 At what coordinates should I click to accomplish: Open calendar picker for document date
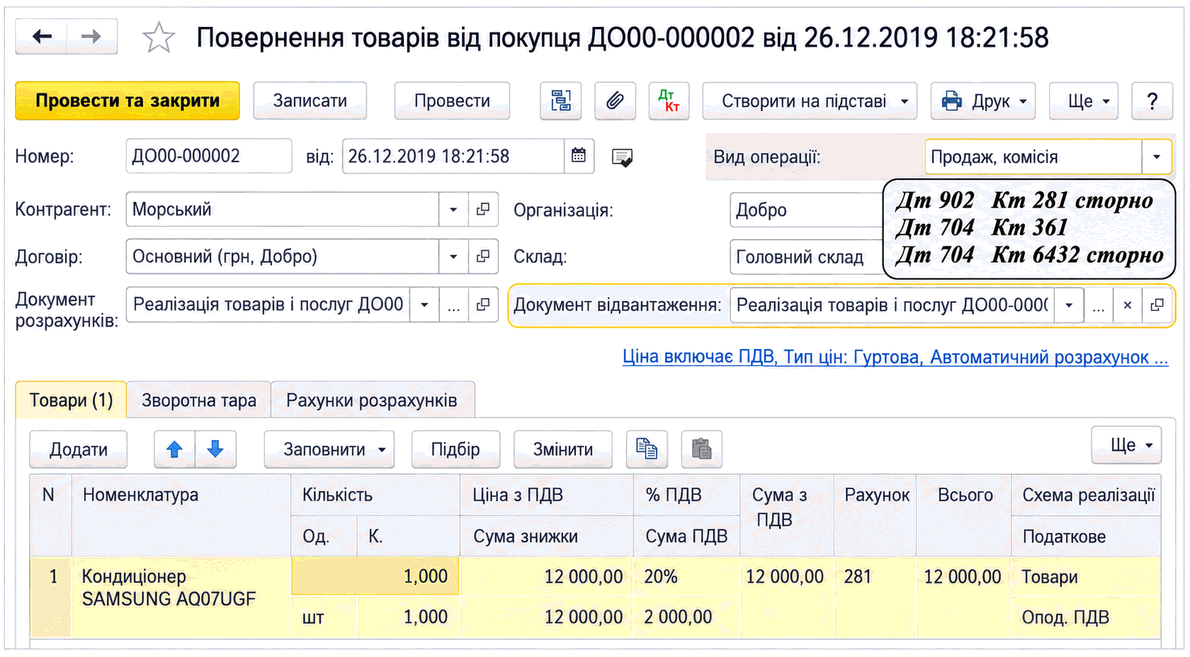[578, 156]
